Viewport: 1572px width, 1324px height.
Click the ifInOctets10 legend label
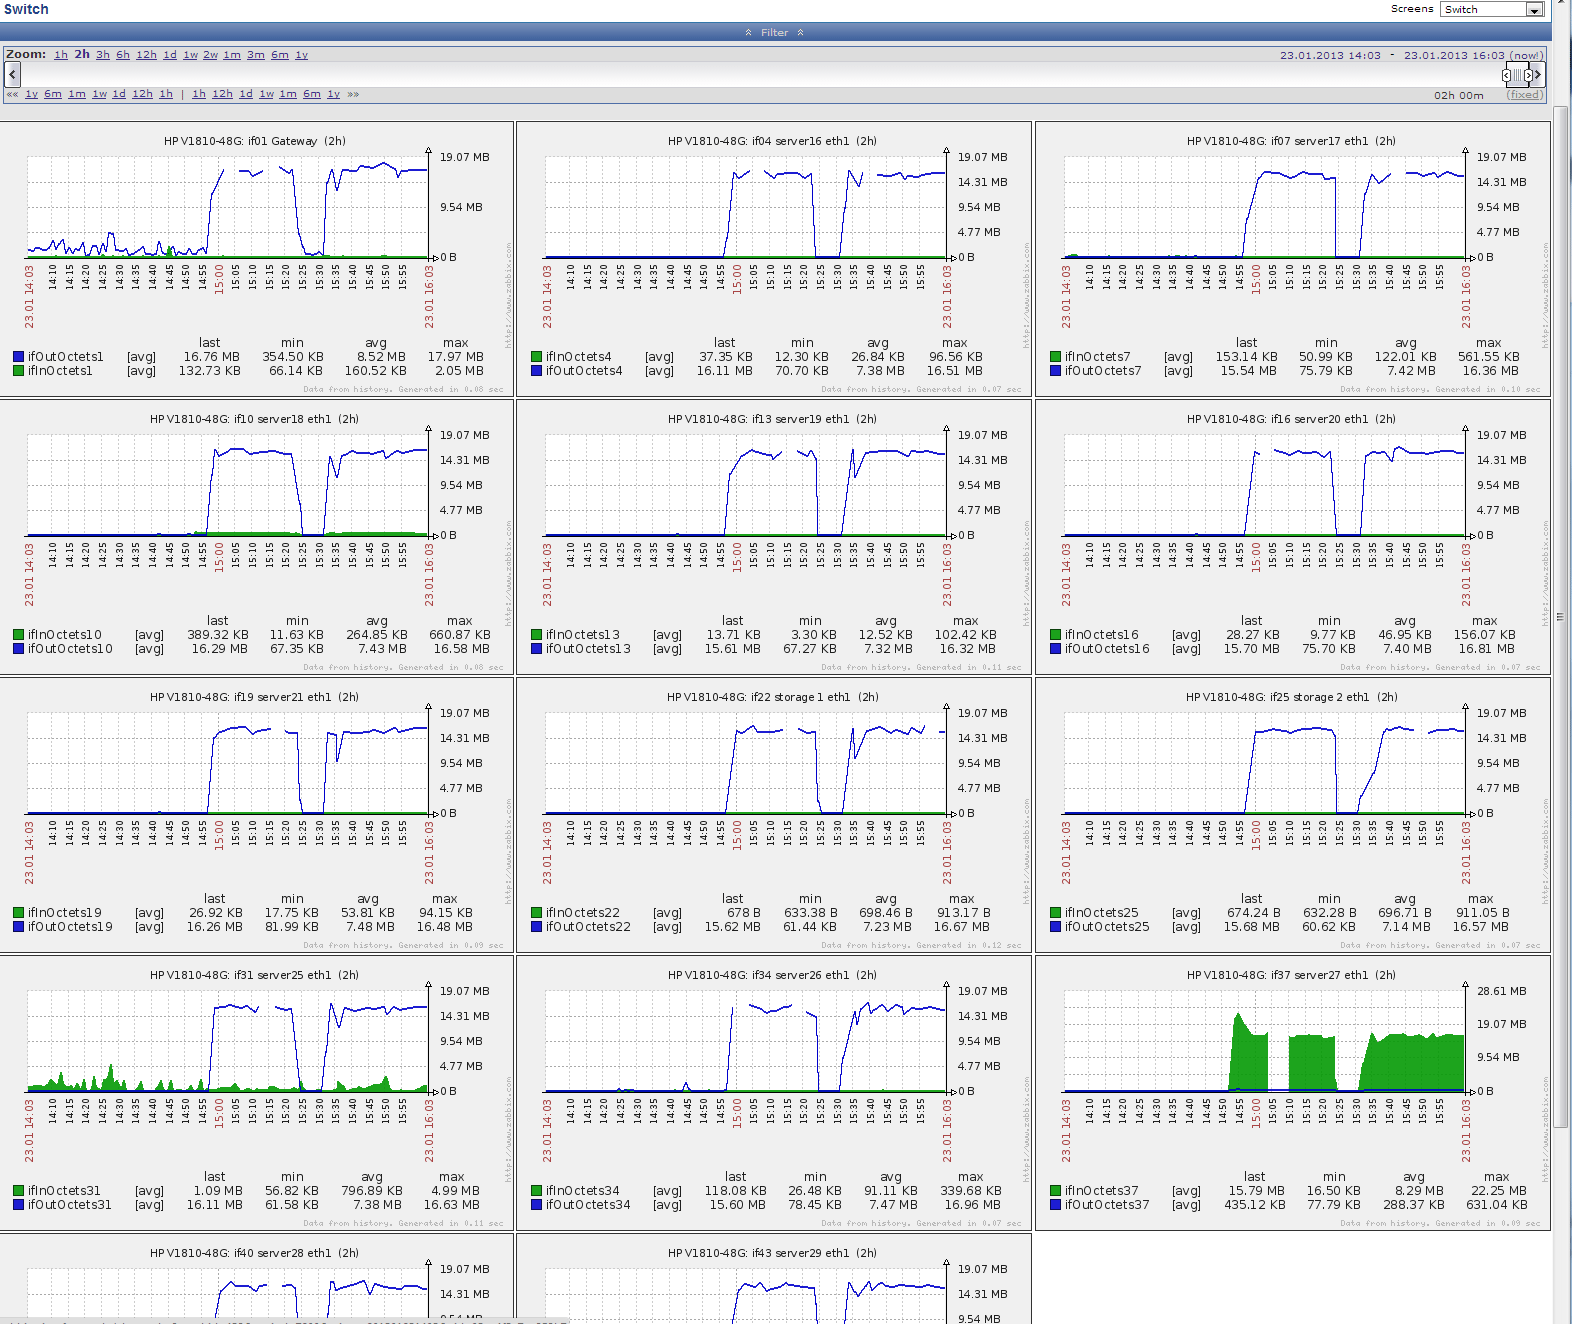point(65,635)
